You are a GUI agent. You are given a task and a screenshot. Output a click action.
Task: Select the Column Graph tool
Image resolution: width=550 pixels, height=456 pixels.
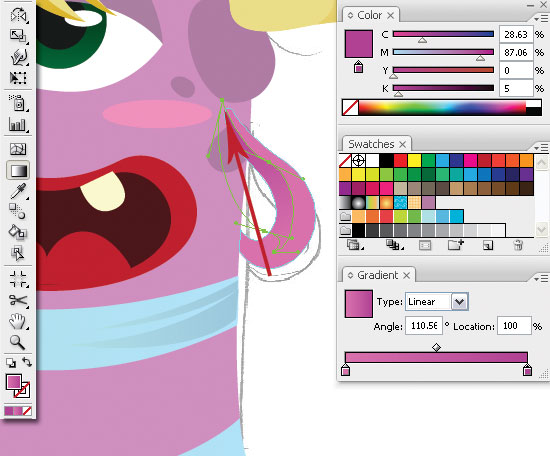tap(18, 124)
